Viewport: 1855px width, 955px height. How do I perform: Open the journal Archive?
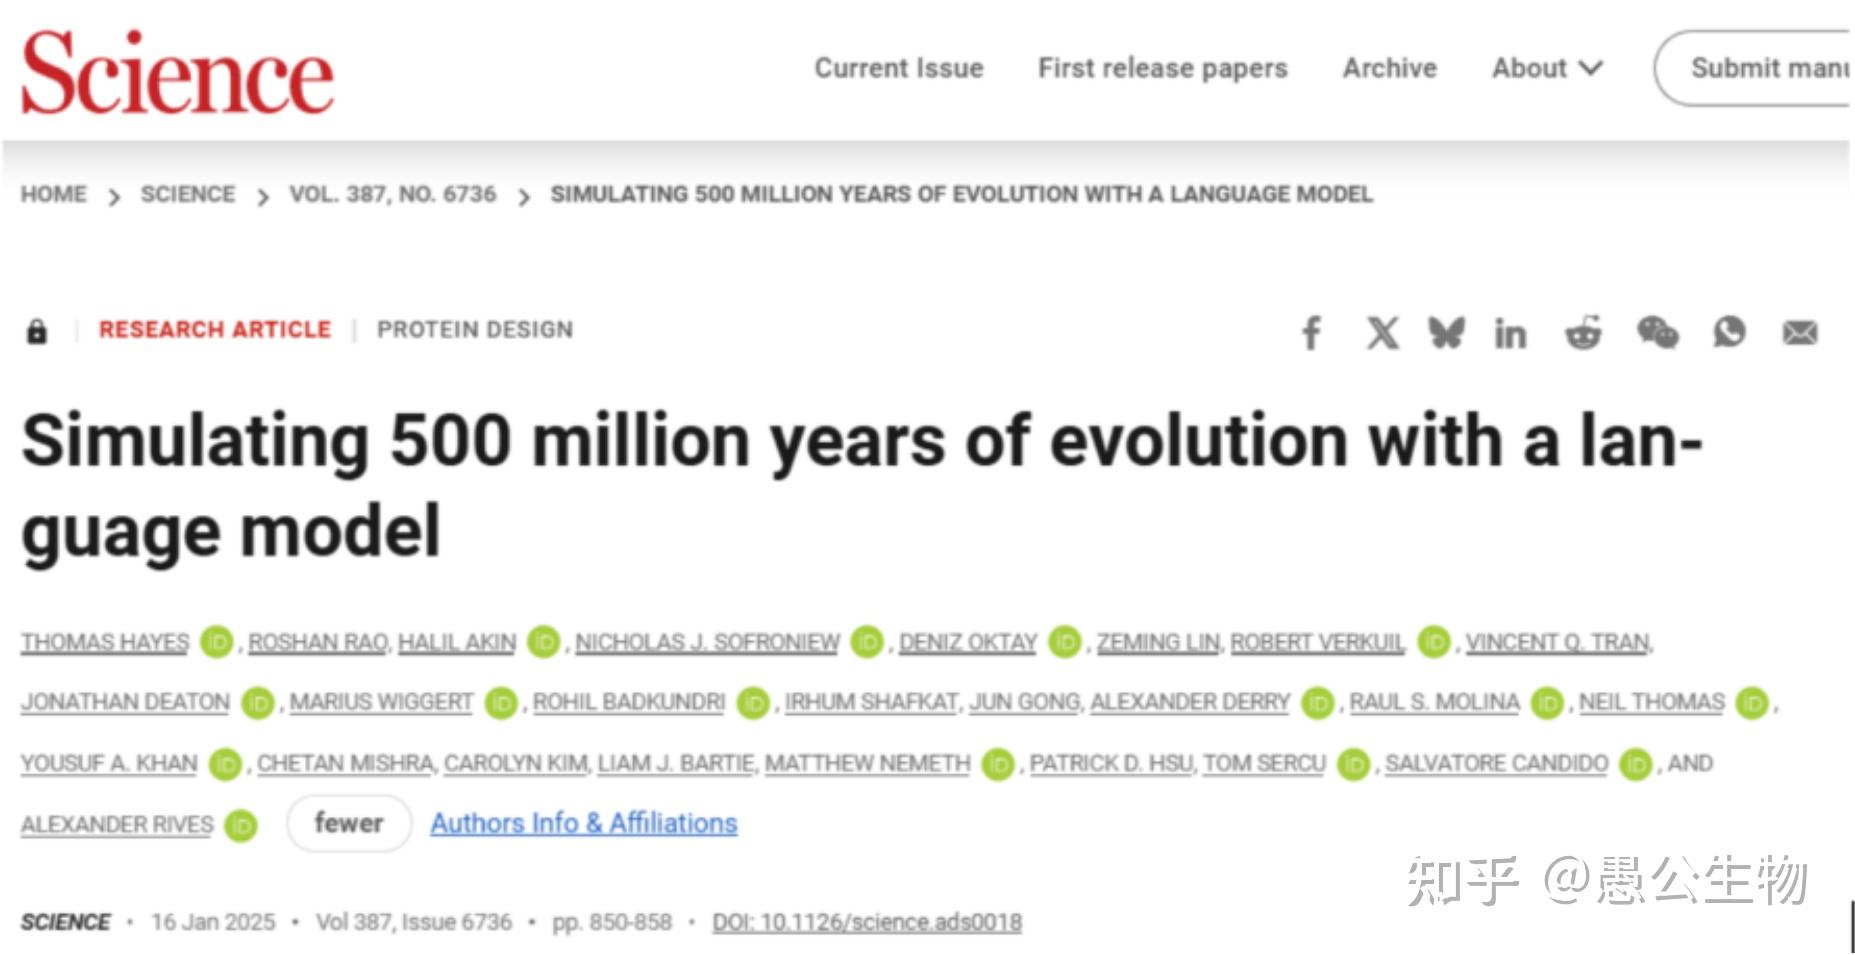pyautogui.click(x=1389, y=68)
